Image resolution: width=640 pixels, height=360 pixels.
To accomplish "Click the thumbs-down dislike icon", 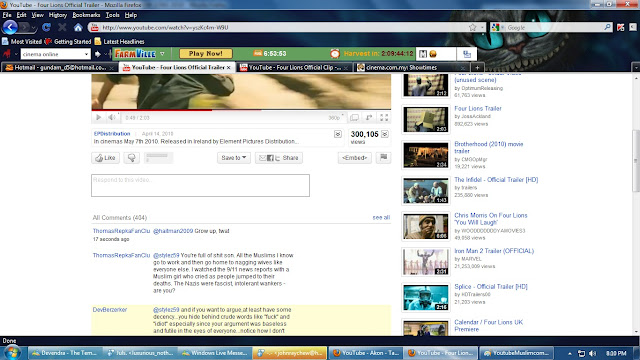I will tap(131, 158).
